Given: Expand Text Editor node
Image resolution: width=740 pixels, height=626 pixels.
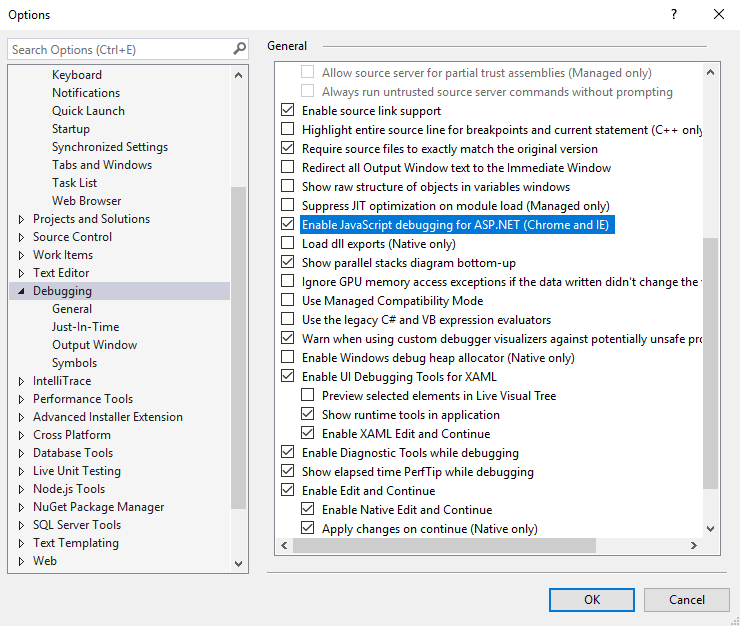Looking at the screenshot, I should (21, 273).
